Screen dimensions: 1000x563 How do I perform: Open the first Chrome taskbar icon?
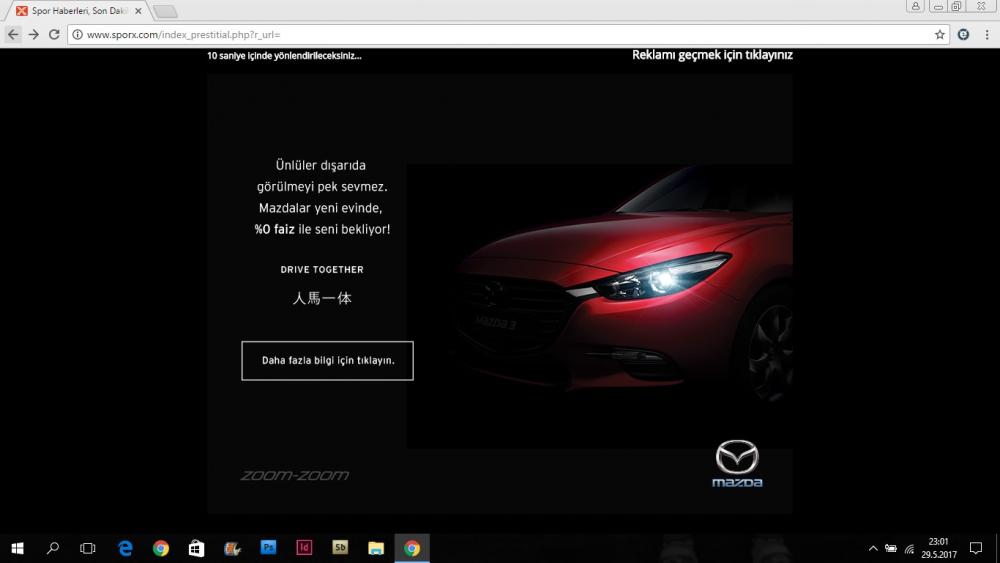(x=161, y=548)
